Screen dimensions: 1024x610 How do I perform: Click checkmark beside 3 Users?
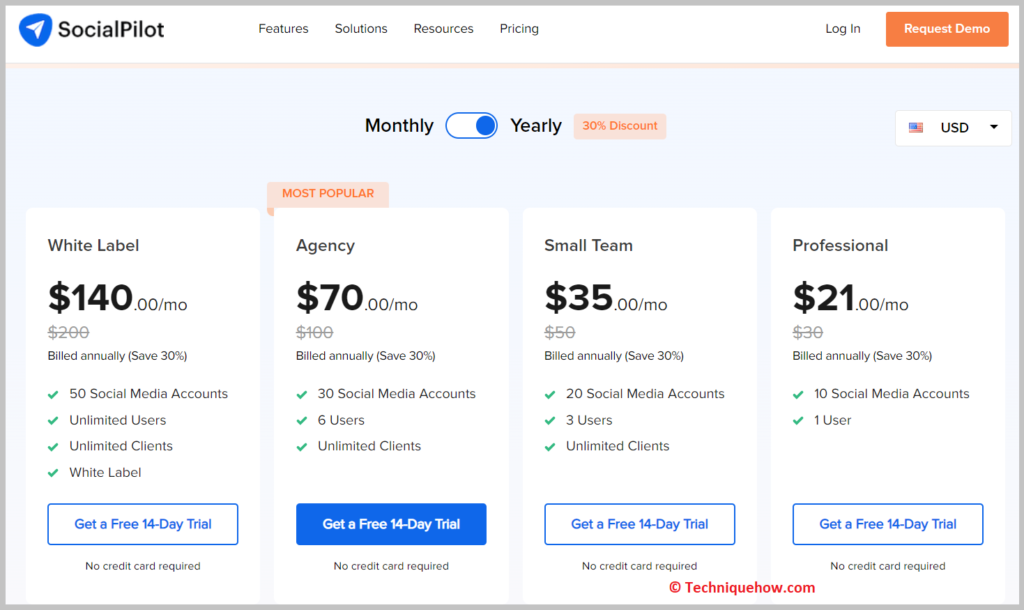pos(550,421)
